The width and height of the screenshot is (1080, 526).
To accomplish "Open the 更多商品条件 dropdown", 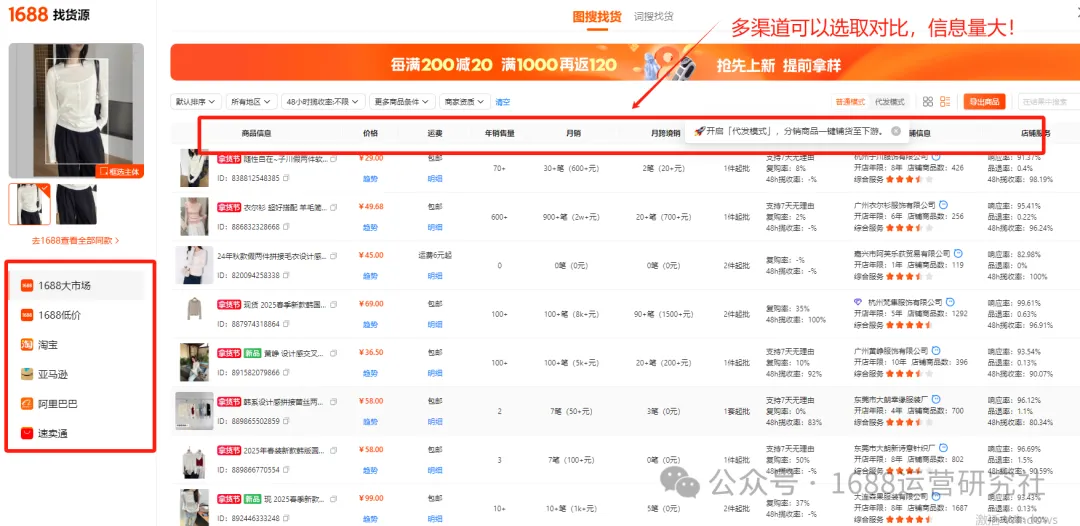I will 402,102.
